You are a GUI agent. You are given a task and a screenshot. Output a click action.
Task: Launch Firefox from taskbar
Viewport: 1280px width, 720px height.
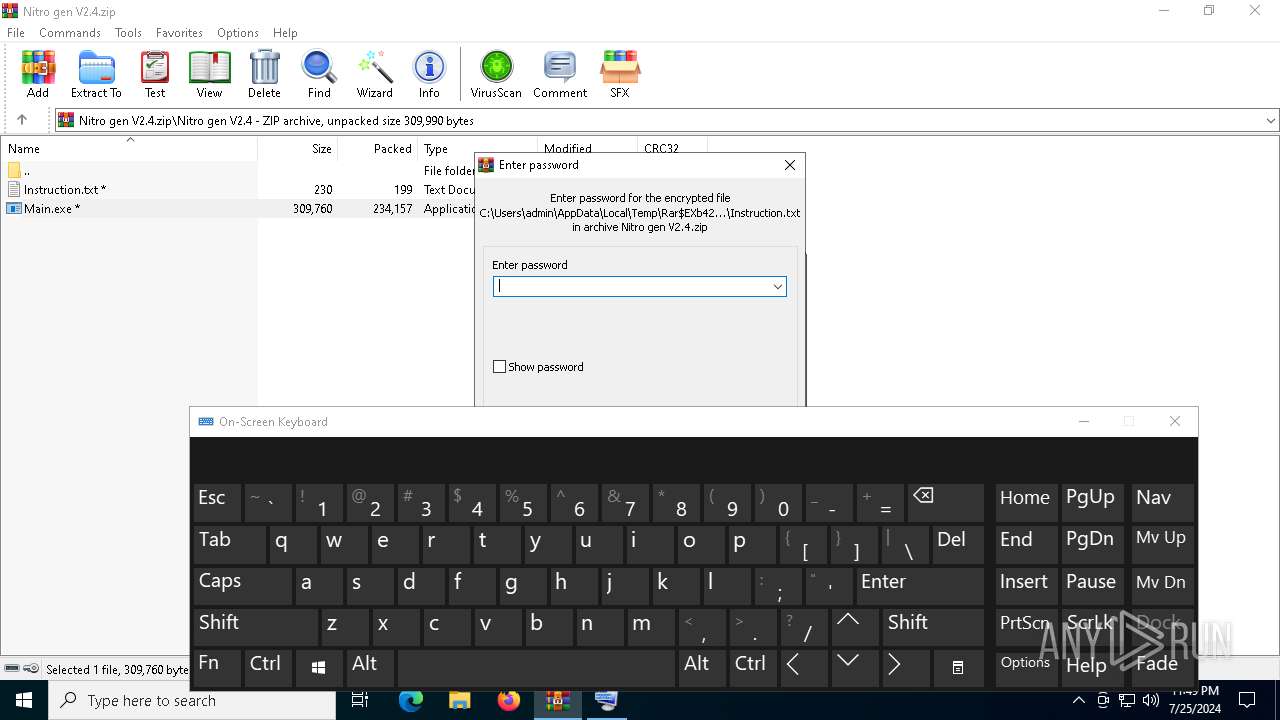pos(508,700)
